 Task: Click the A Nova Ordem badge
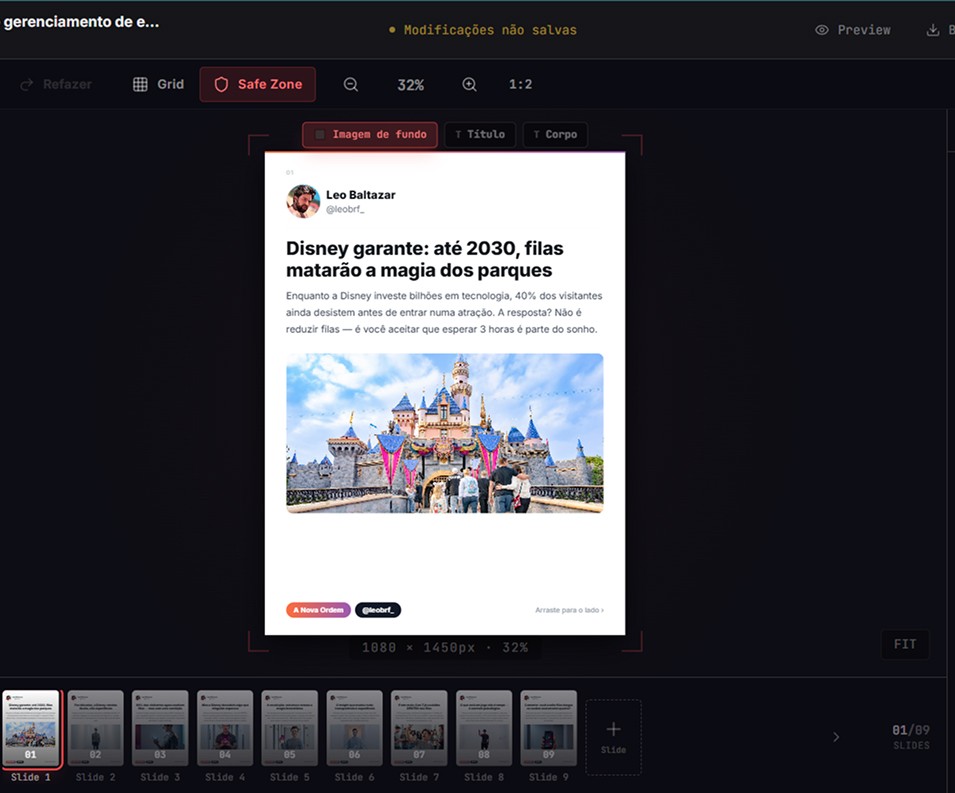pos(318,610)
